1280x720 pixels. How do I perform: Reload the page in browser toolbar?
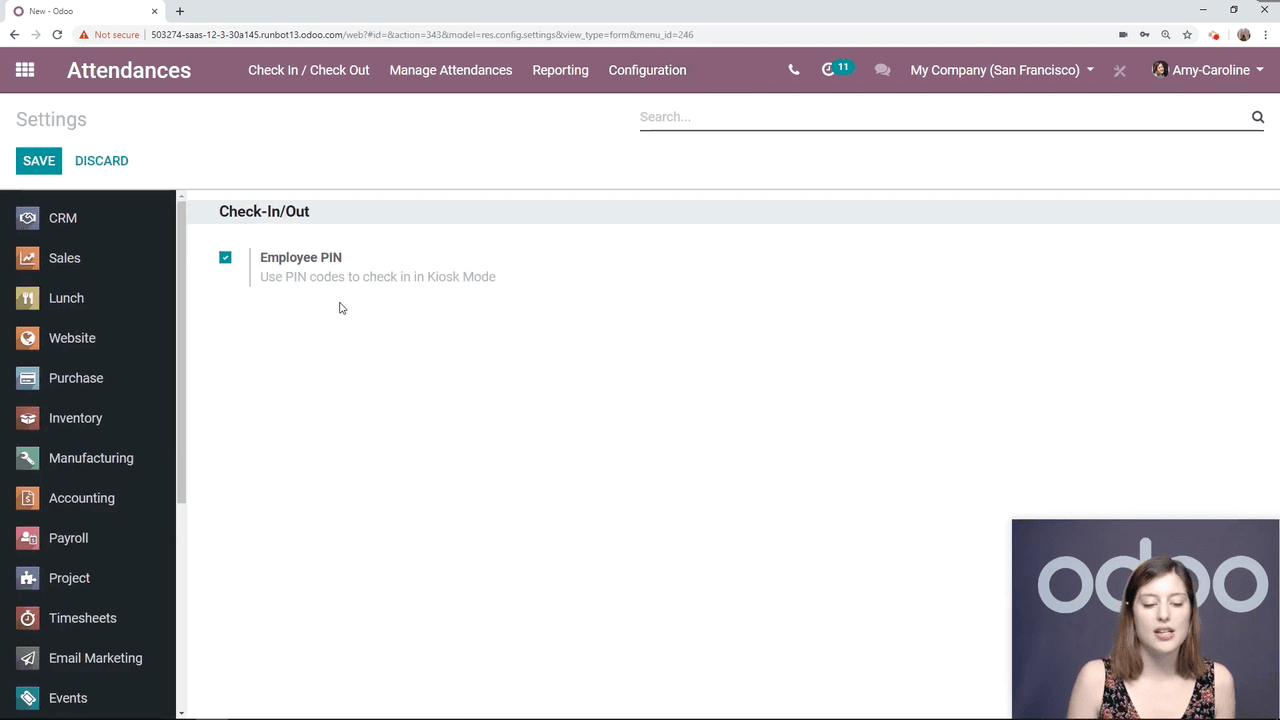(57, 35)
